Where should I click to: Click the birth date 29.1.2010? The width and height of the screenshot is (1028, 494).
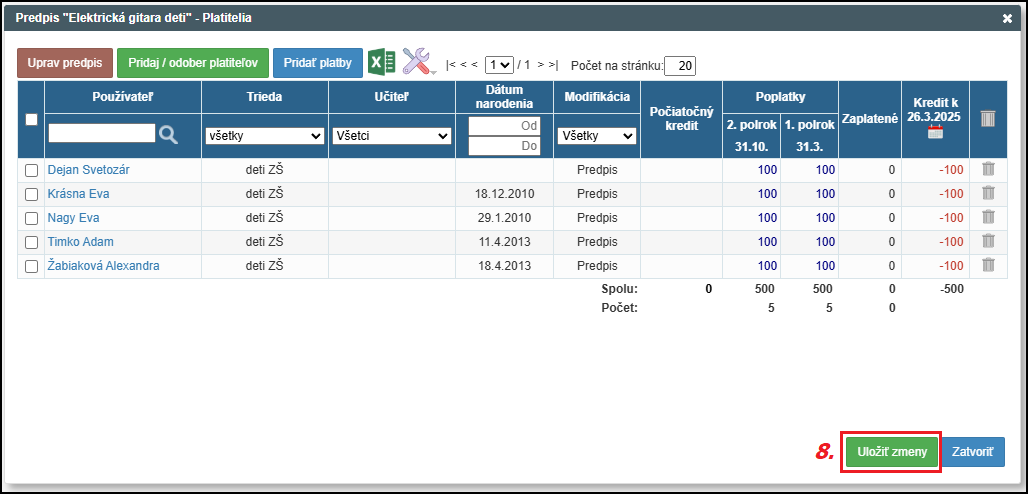pos(505,218)
